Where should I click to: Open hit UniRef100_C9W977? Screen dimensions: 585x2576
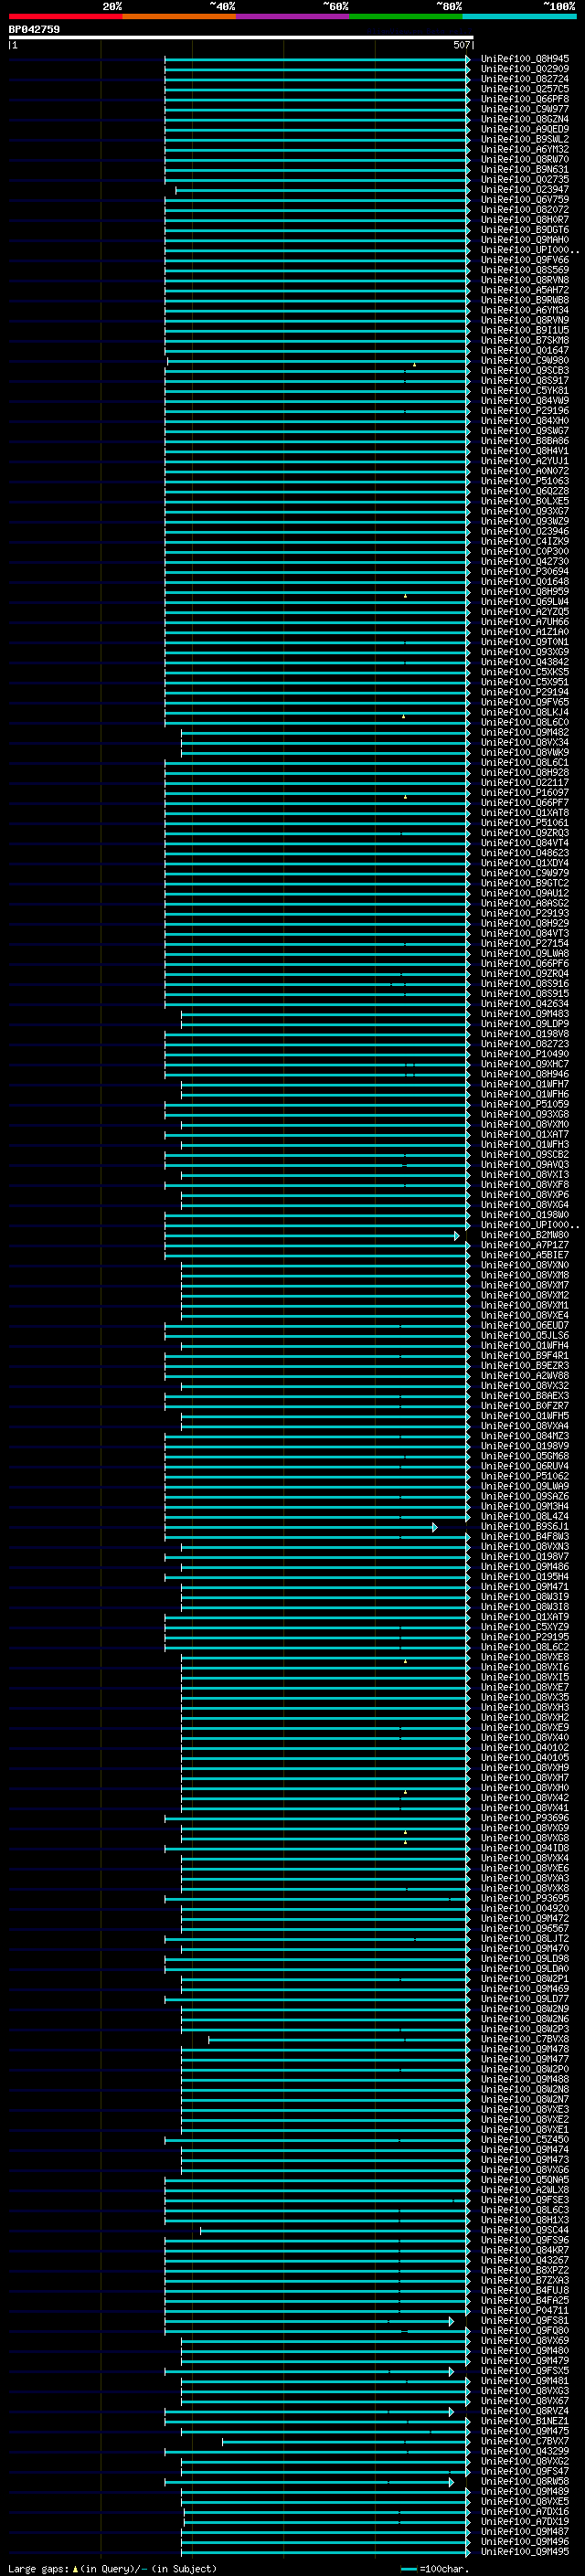[x=525, y=109]
